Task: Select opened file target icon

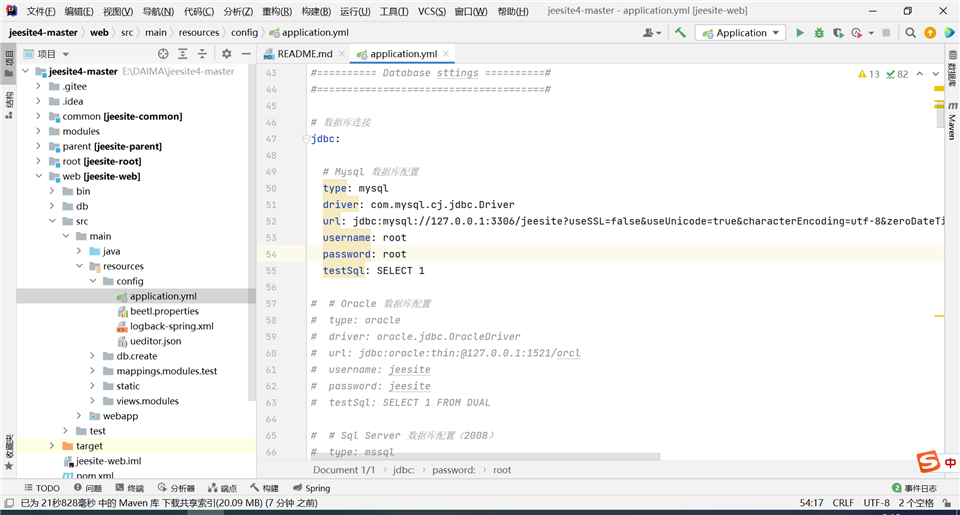Action: pyautogui.click(x=163, y=54)
